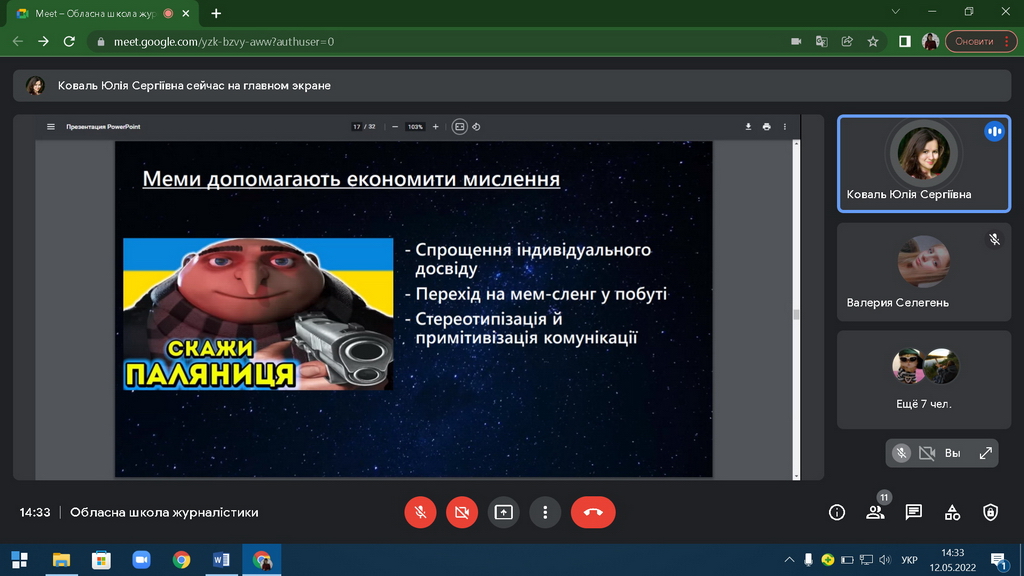The height and width of the screenshot is (576, 1024).
Task: Click the Gru 'Скажи паляниця' meme image
Action: [x=259, y=314]
